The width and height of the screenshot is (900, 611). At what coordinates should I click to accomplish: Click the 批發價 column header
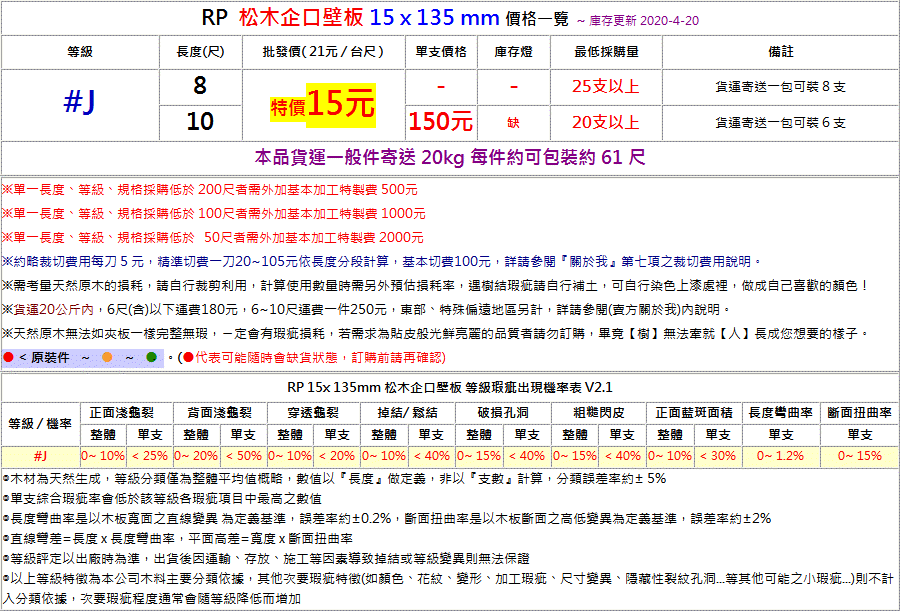[x=322, y=51]
